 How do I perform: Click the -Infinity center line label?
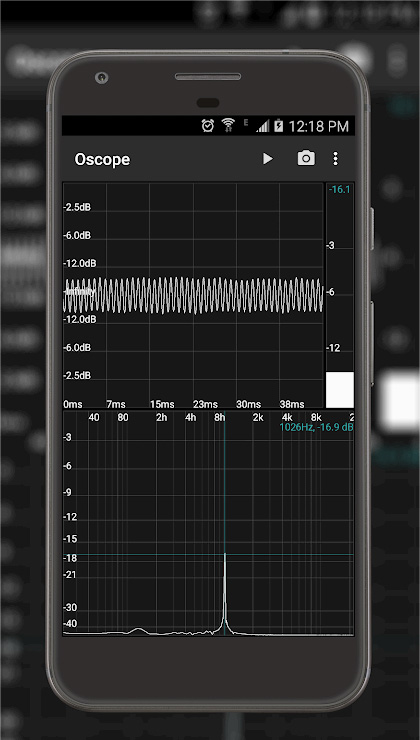tap(79, 292)
